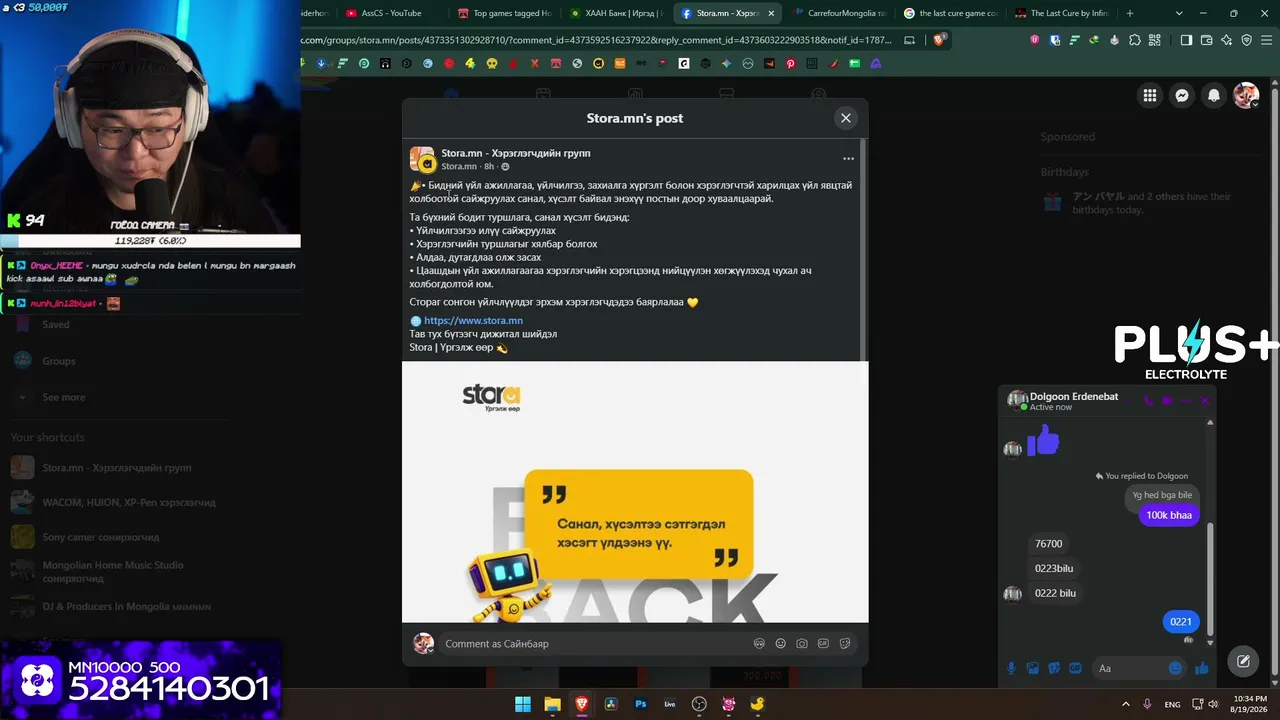Close the Stora.mn's post dialog

(x=846, y=118)
